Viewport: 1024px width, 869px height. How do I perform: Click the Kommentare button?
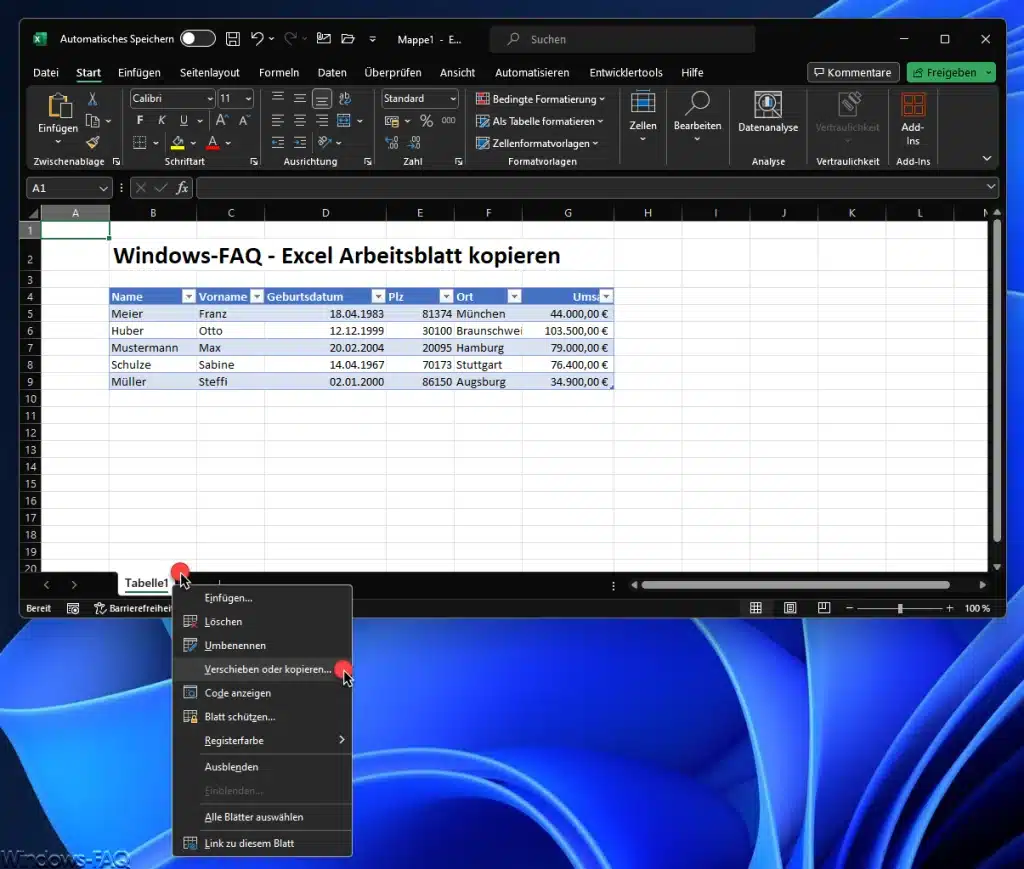pyautogui.click(x=853, y=72)
